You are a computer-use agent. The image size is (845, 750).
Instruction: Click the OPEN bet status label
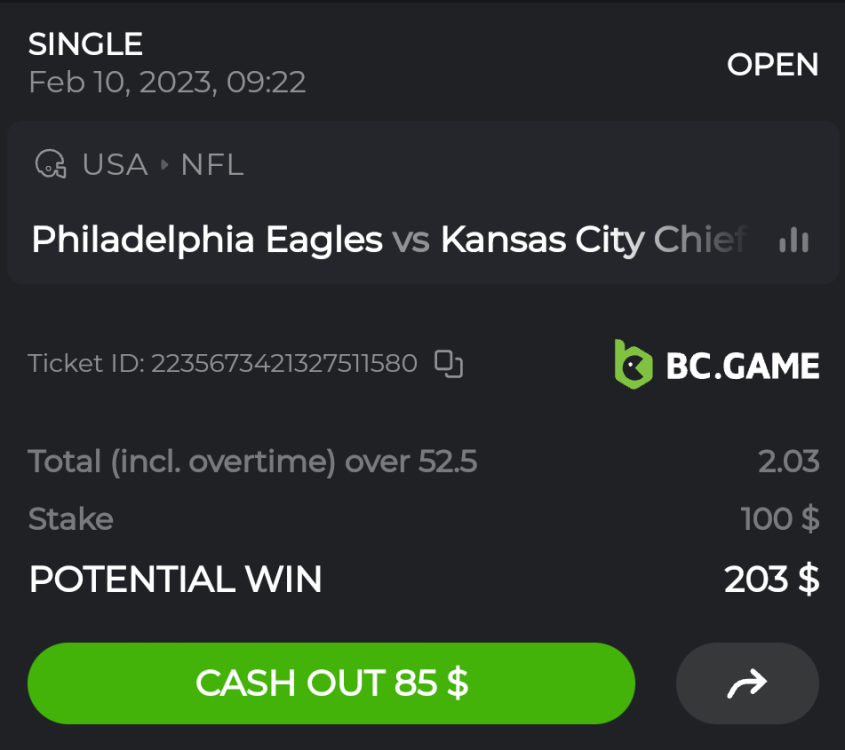[x=772, y=65]
